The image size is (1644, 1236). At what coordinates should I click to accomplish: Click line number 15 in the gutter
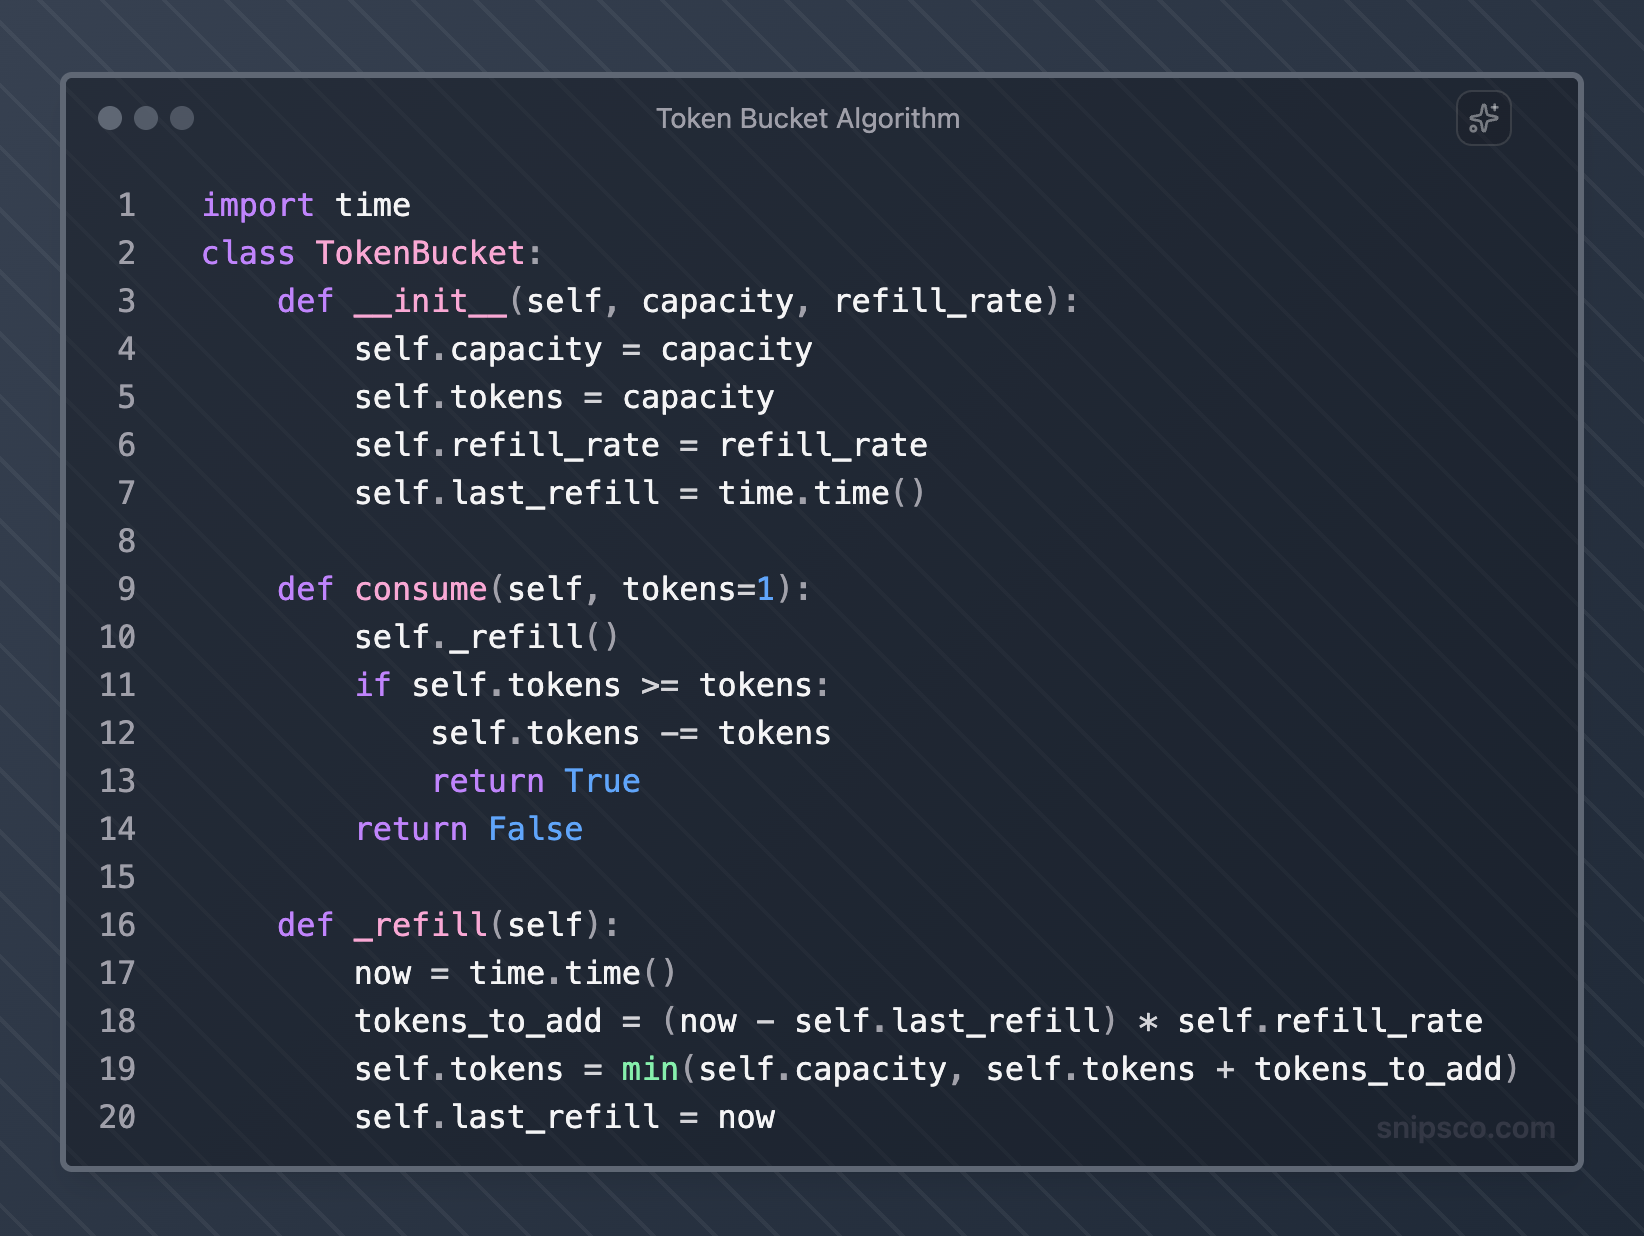tap(117, 877)
